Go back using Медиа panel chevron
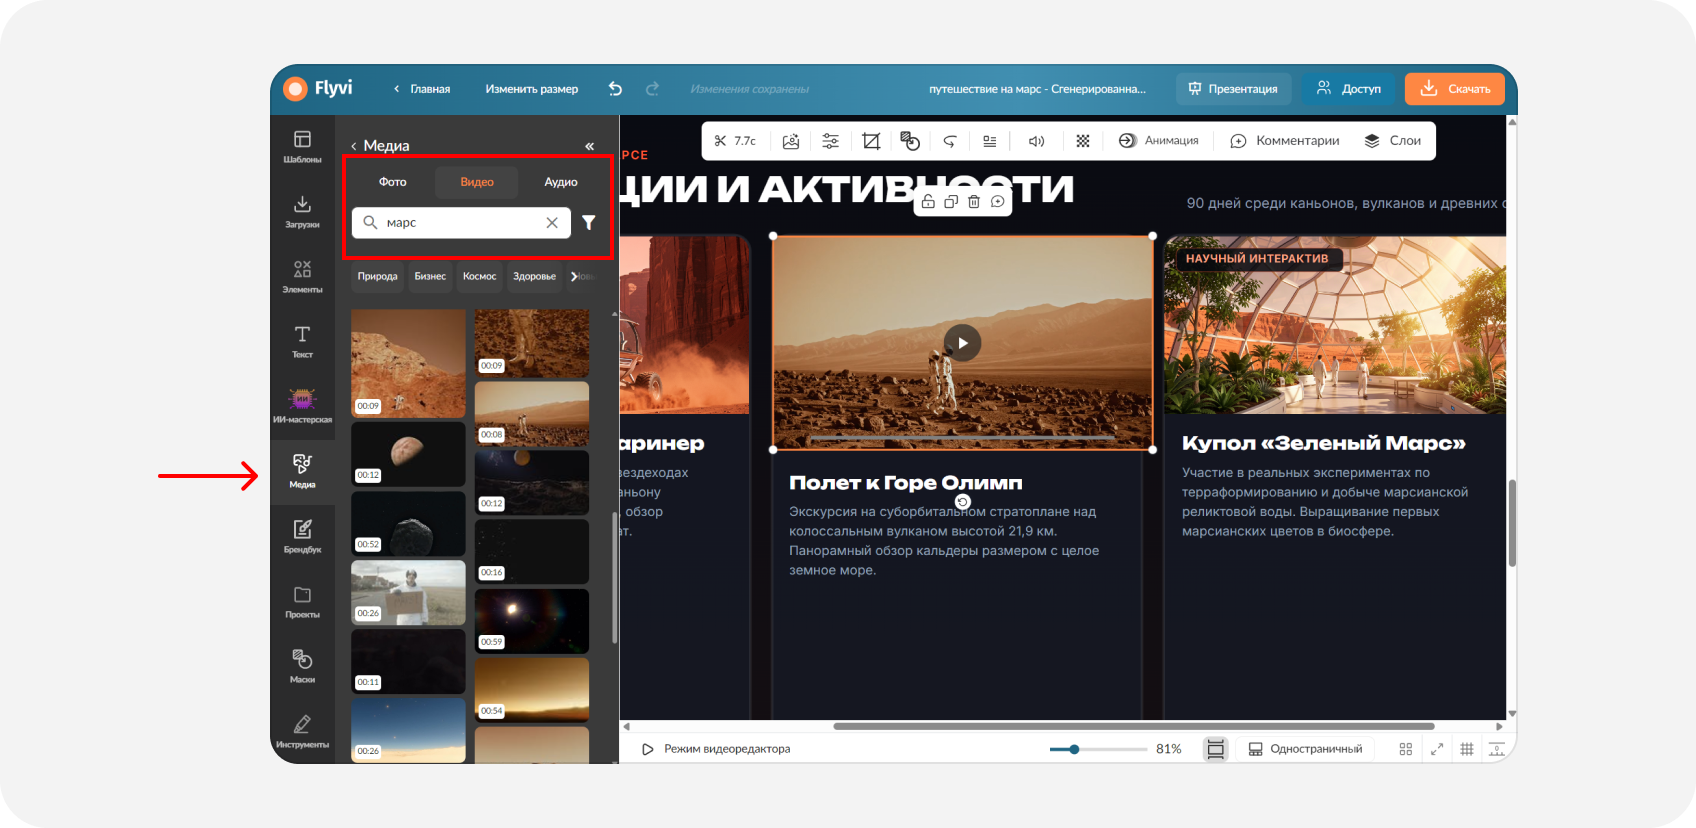This screenshot has height=828, width=1696. (353, 146)
